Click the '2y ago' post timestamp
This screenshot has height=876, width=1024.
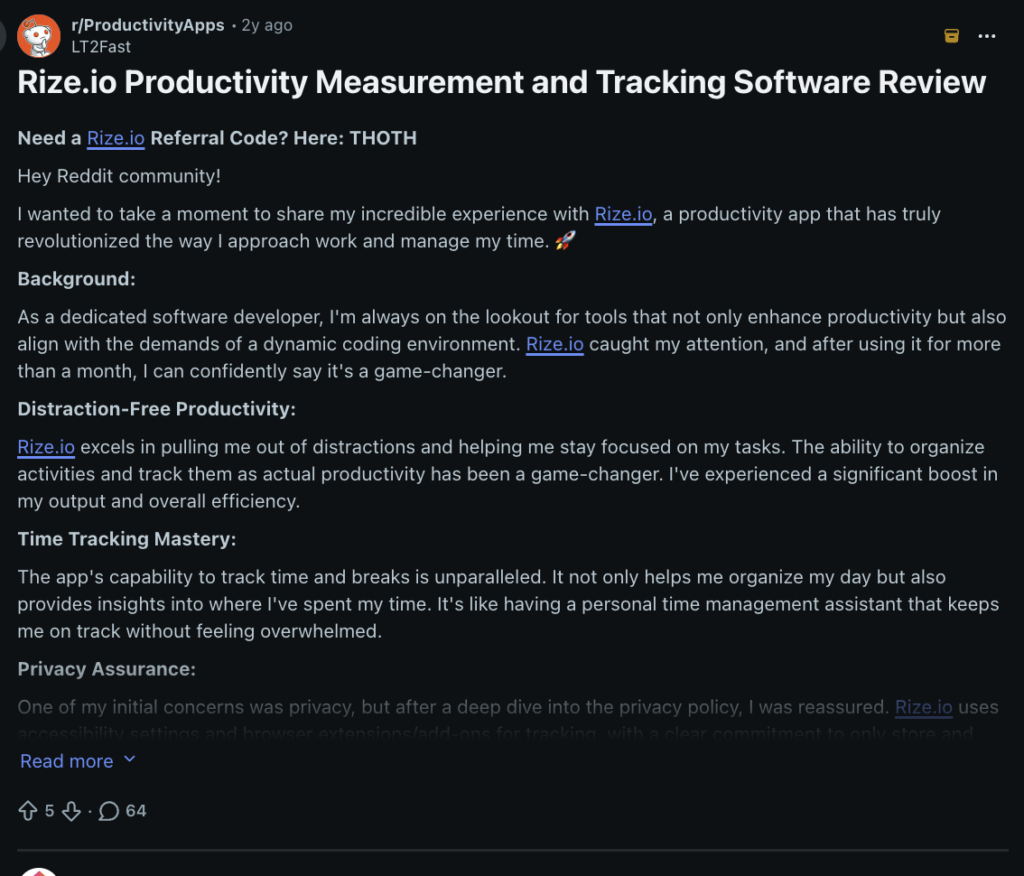click(x=266, y=25)
